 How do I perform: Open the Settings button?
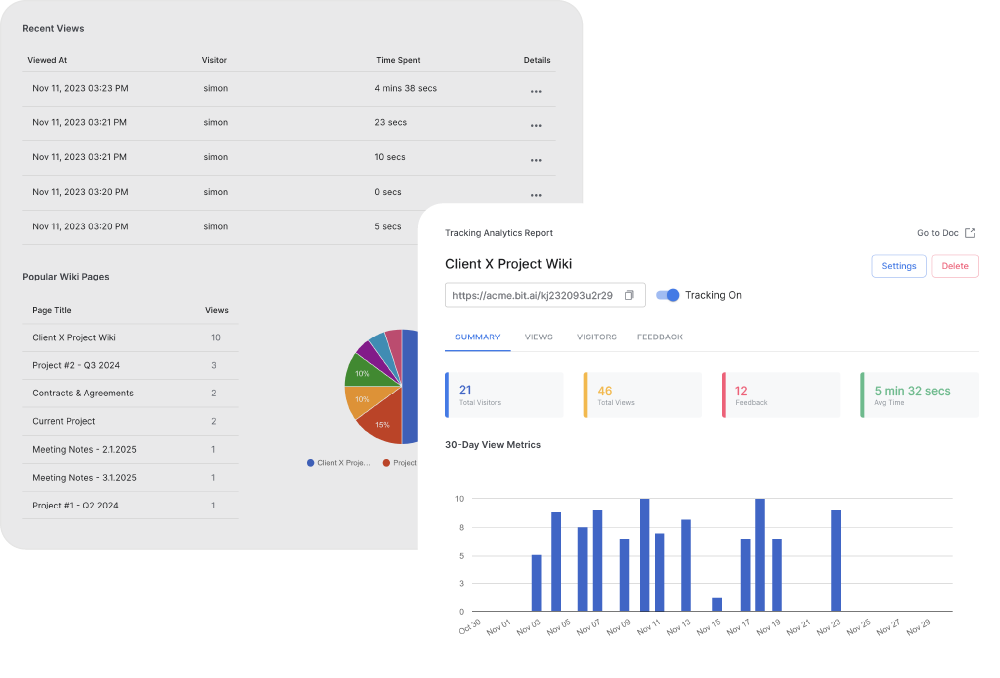coord(898,266)
